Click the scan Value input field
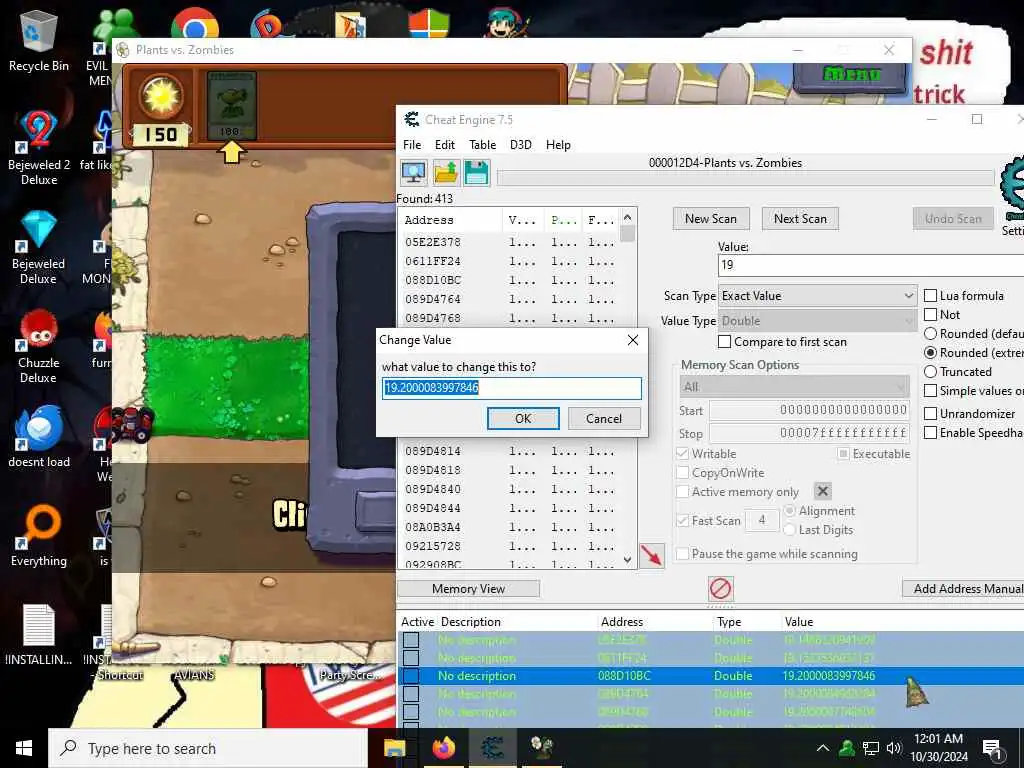The image size is (1024, 768). tap(871, 264)
